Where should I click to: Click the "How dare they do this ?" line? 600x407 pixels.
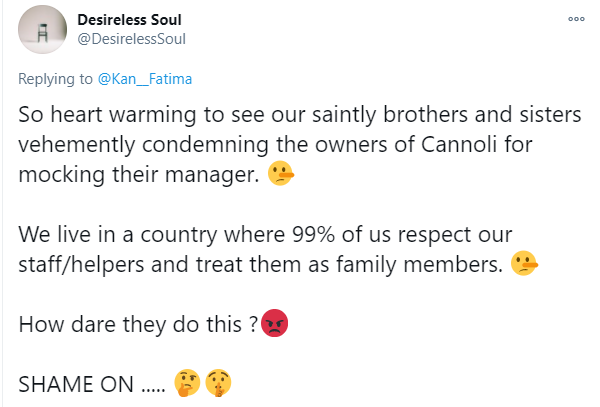pos(137,324)
